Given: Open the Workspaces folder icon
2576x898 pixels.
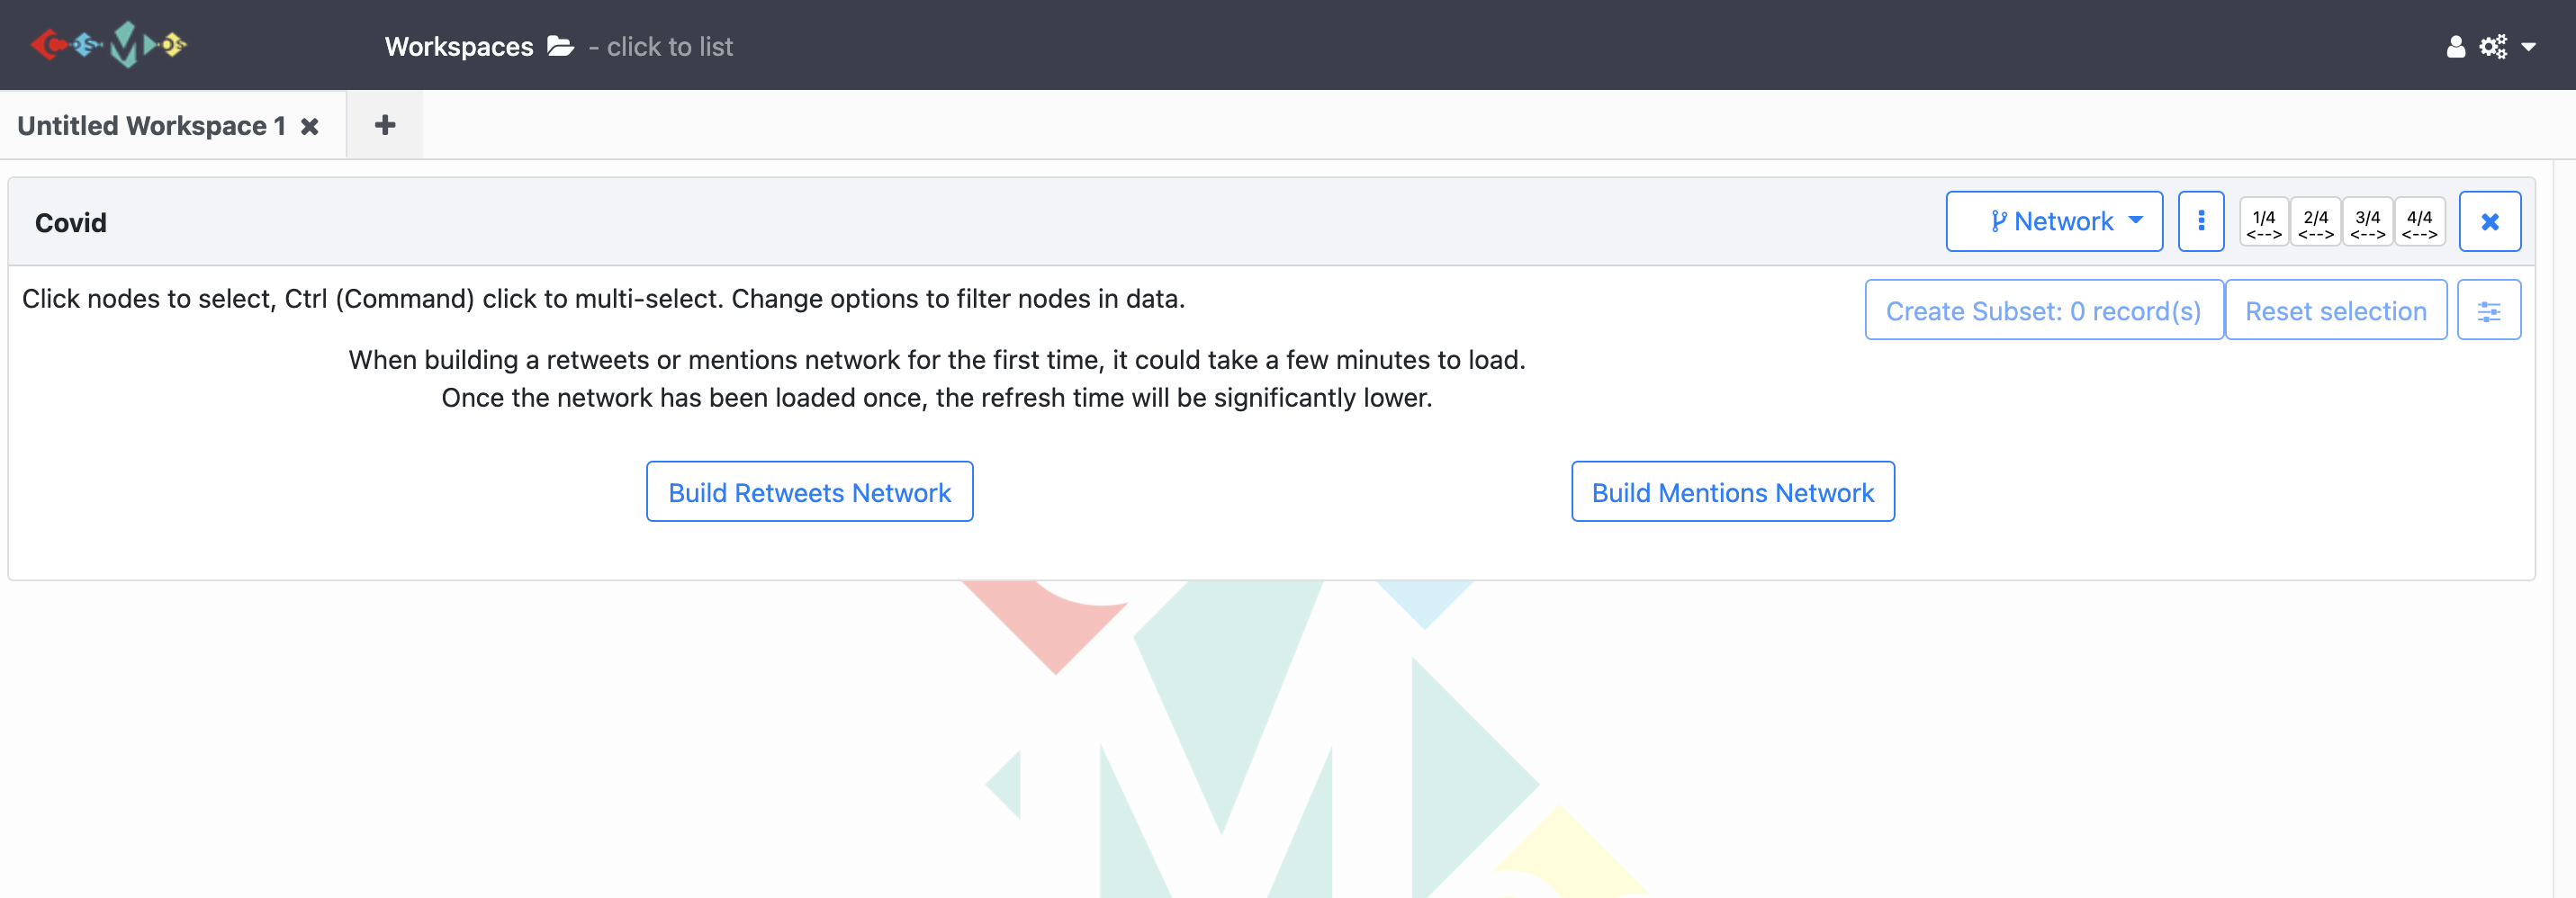Looking at the screenshot, I should (x=560, y=46).
